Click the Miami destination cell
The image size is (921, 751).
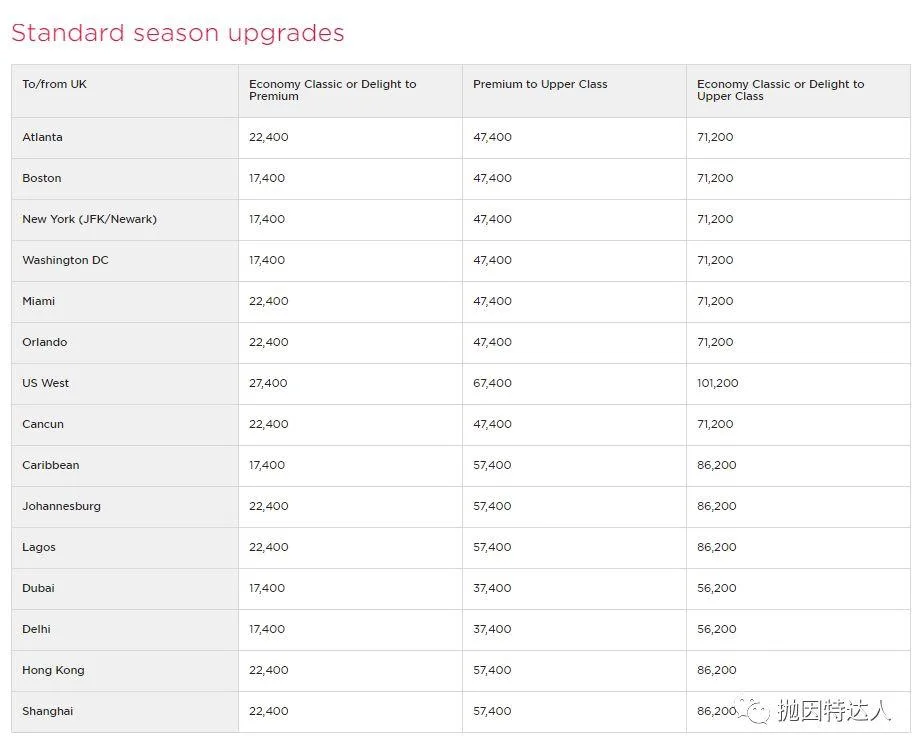point(39,301)
